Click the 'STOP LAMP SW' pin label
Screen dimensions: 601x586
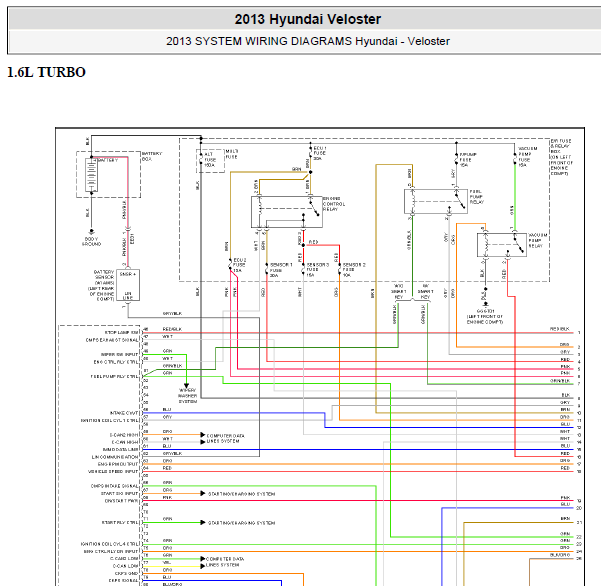[x=121, y=333]
